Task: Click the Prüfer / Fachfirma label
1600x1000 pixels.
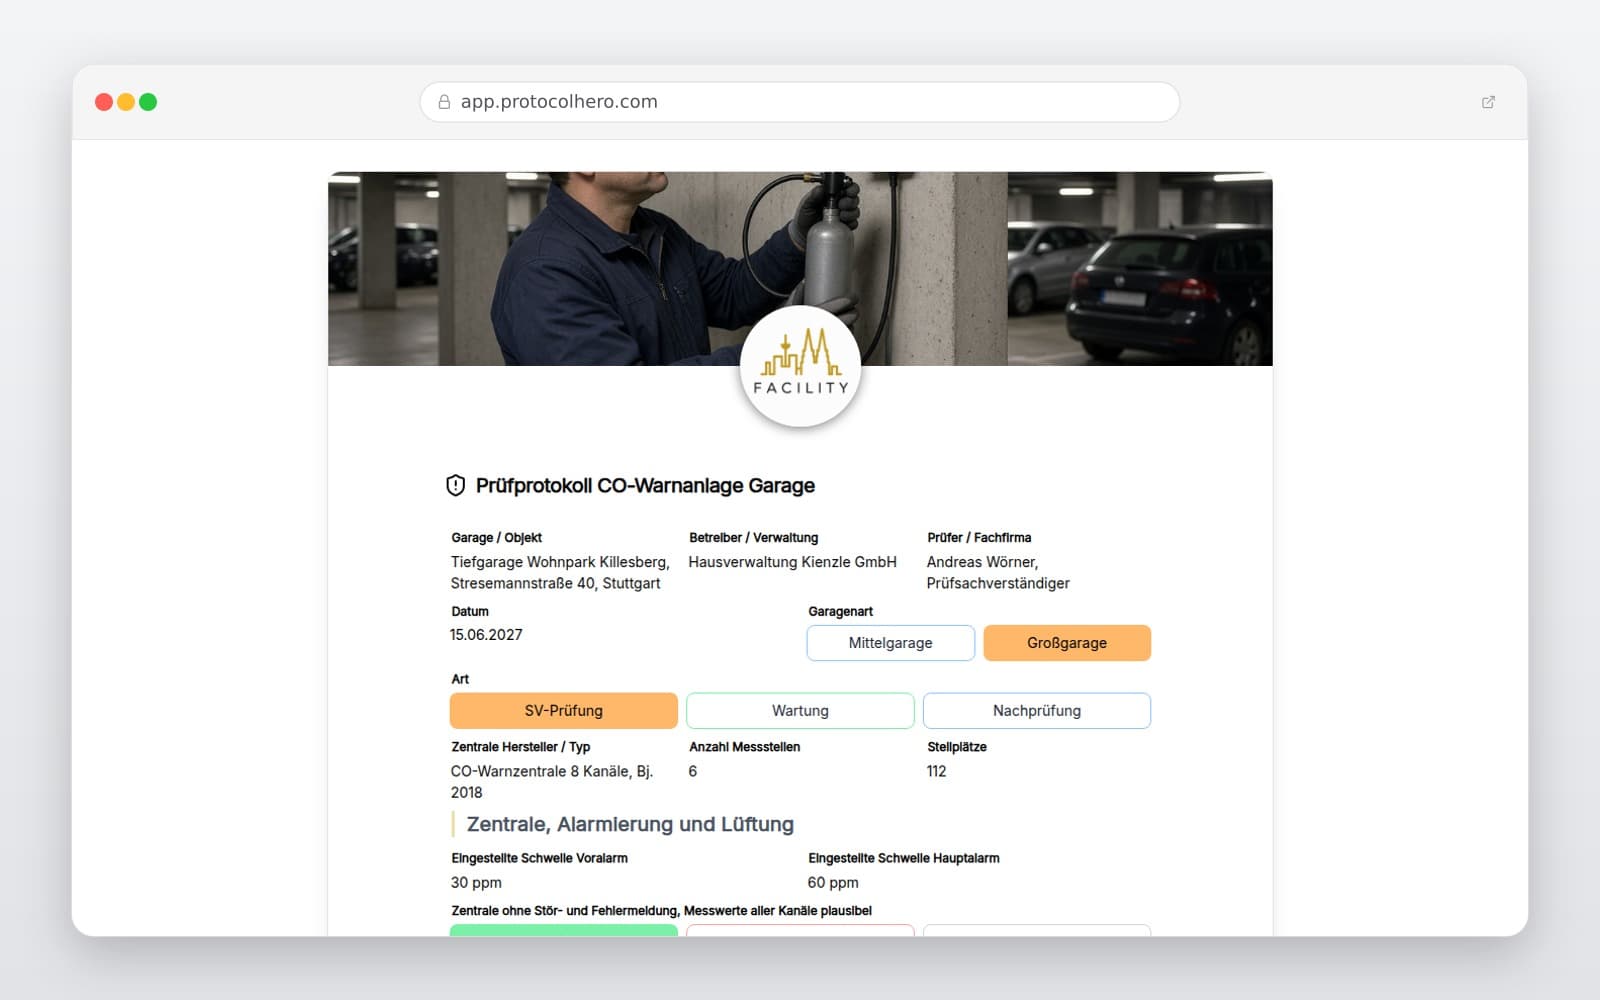Action: [x=979, y=538]
